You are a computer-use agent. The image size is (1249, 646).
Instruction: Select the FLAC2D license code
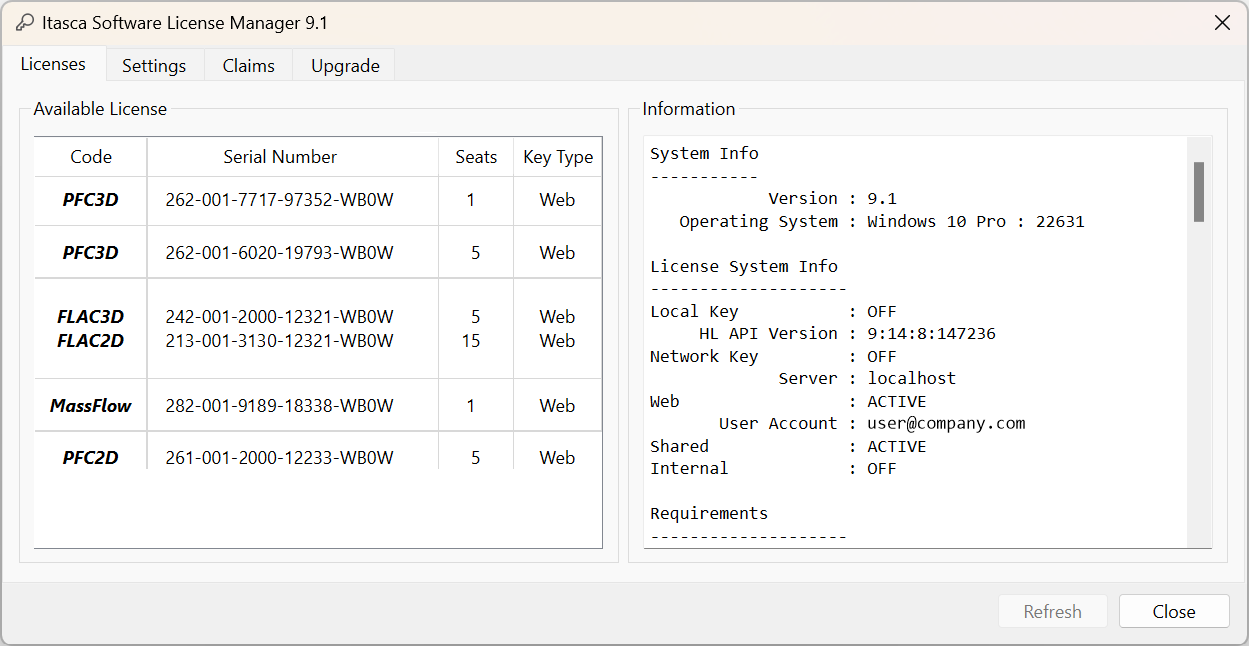tap(91, 341)
